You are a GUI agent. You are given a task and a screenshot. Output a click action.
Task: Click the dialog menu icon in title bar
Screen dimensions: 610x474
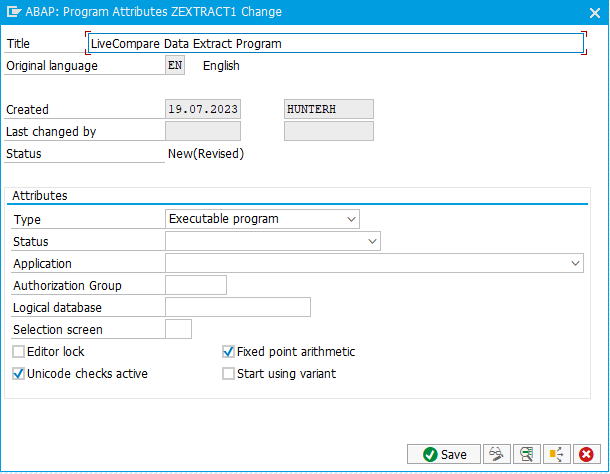14,12
